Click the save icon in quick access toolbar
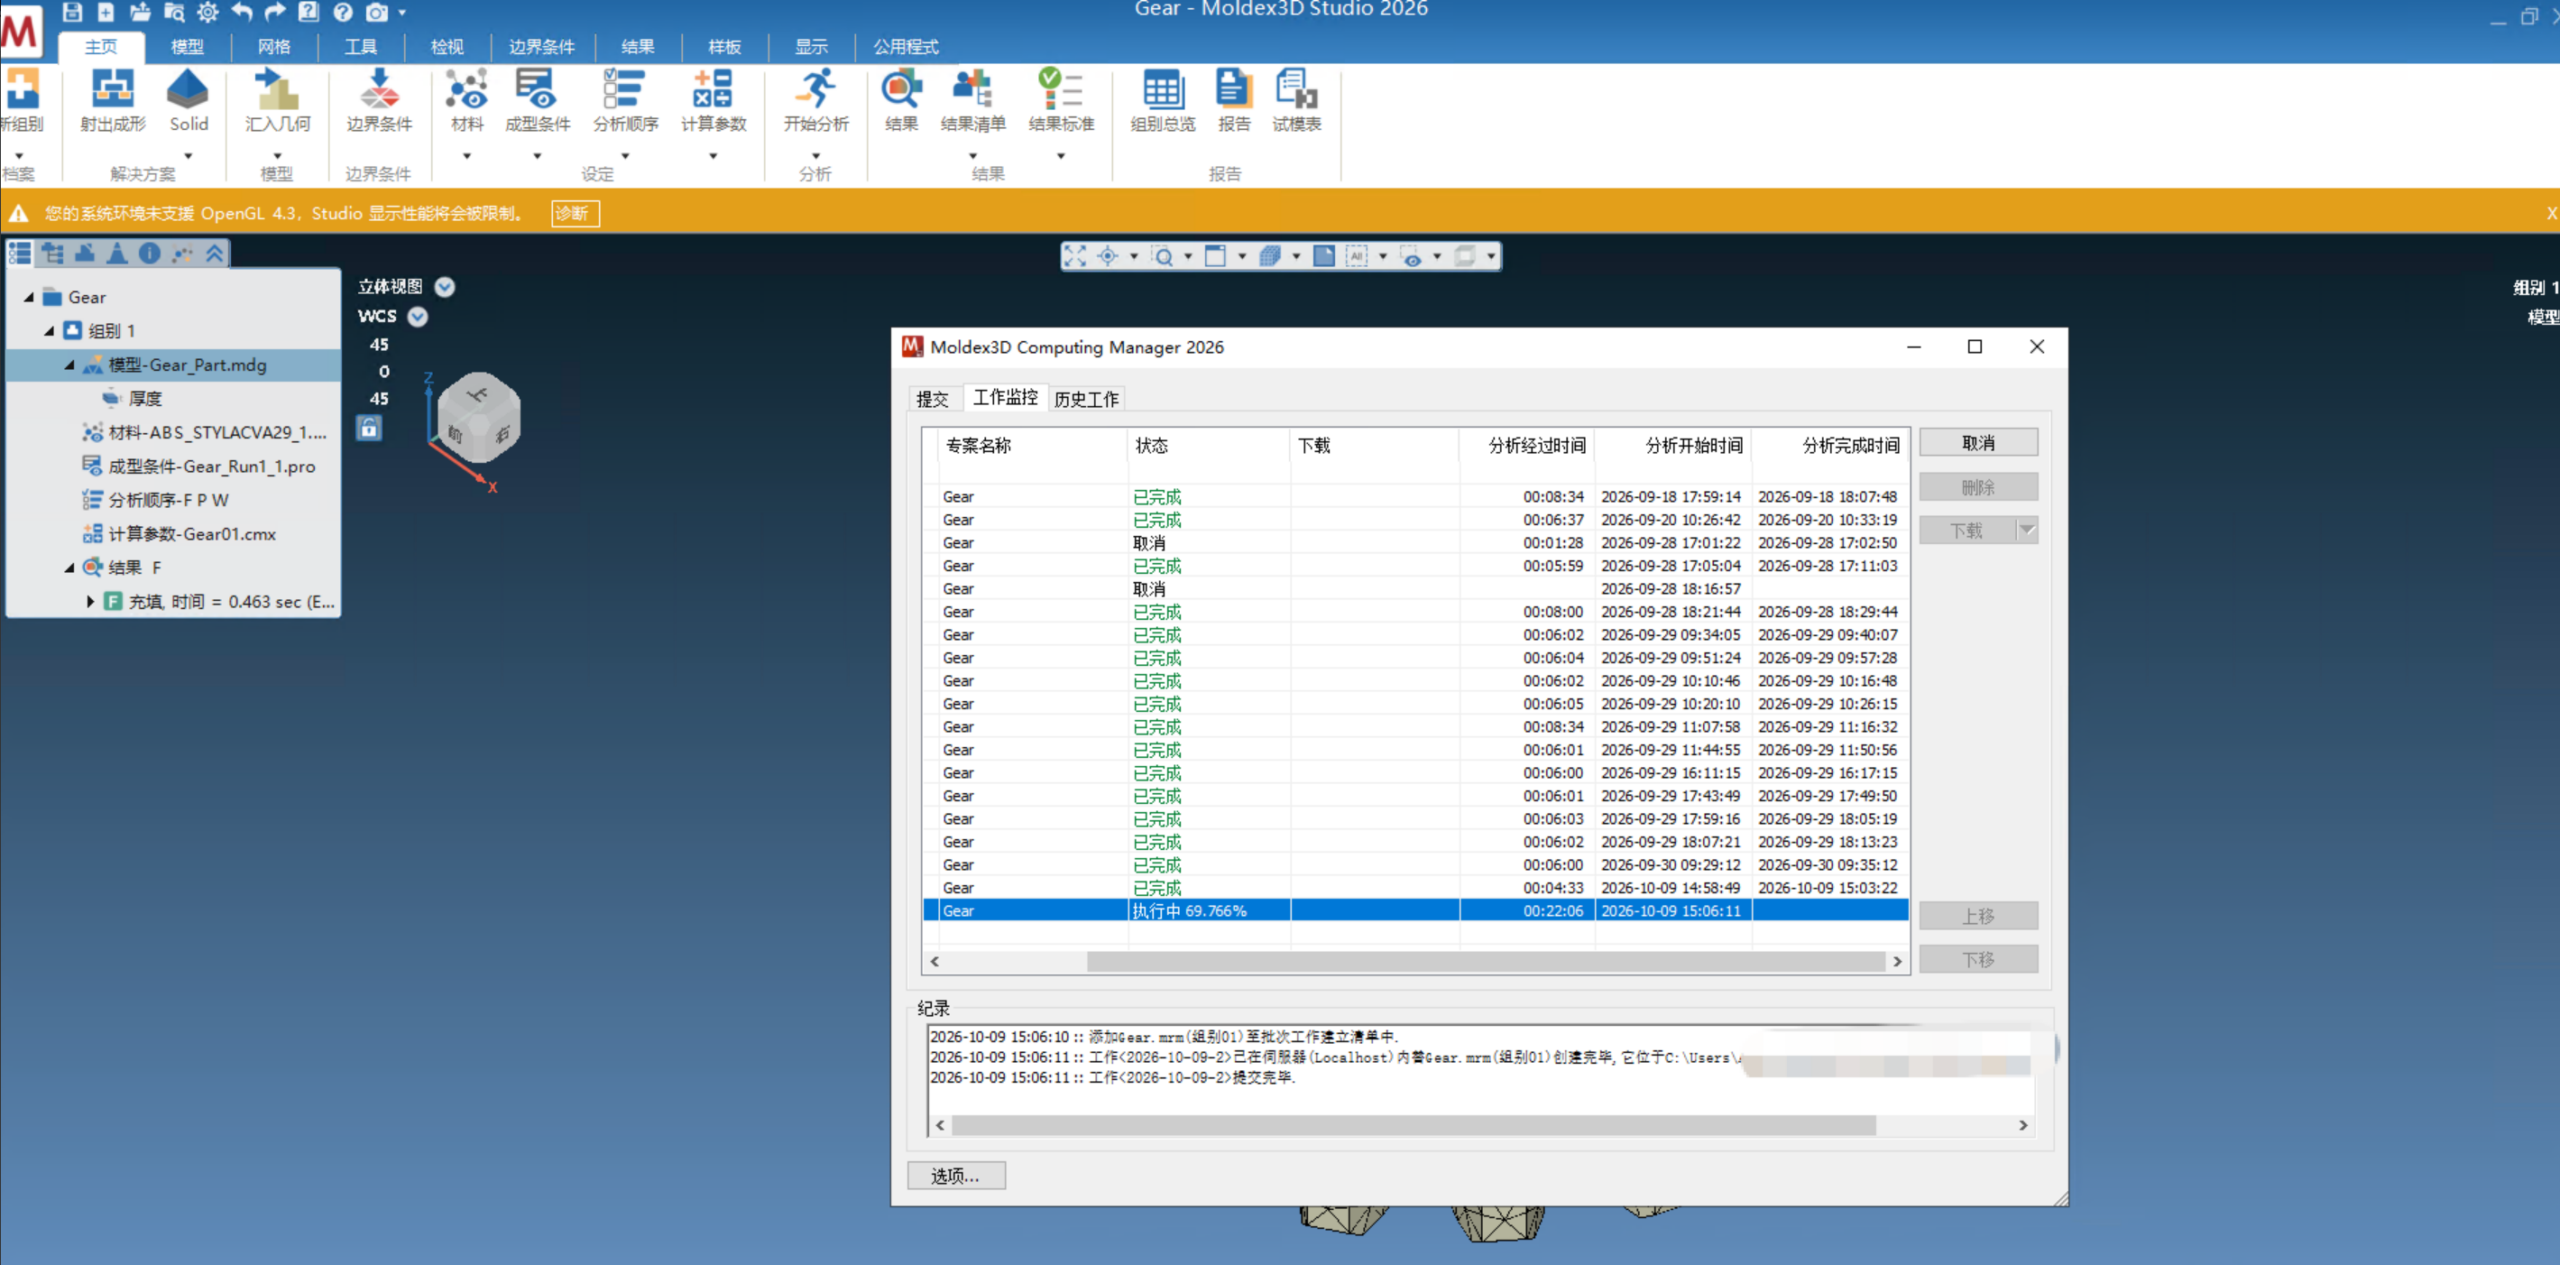2560x1265 pixels. point(72,12)
